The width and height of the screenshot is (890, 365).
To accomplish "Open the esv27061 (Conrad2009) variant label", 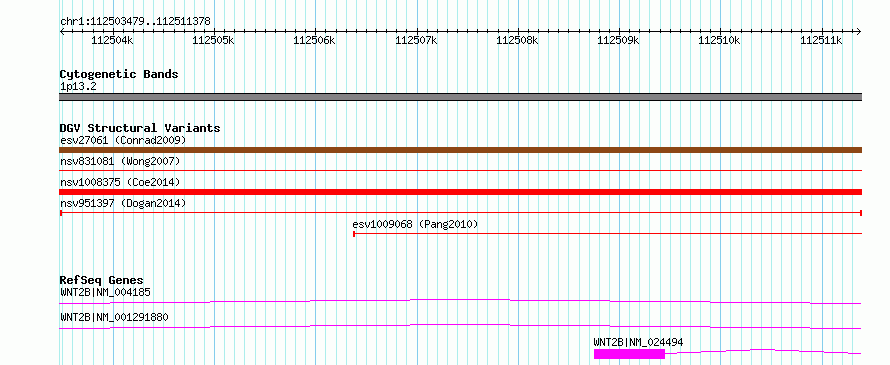I will pyautogui.click(x=123, y=140).
